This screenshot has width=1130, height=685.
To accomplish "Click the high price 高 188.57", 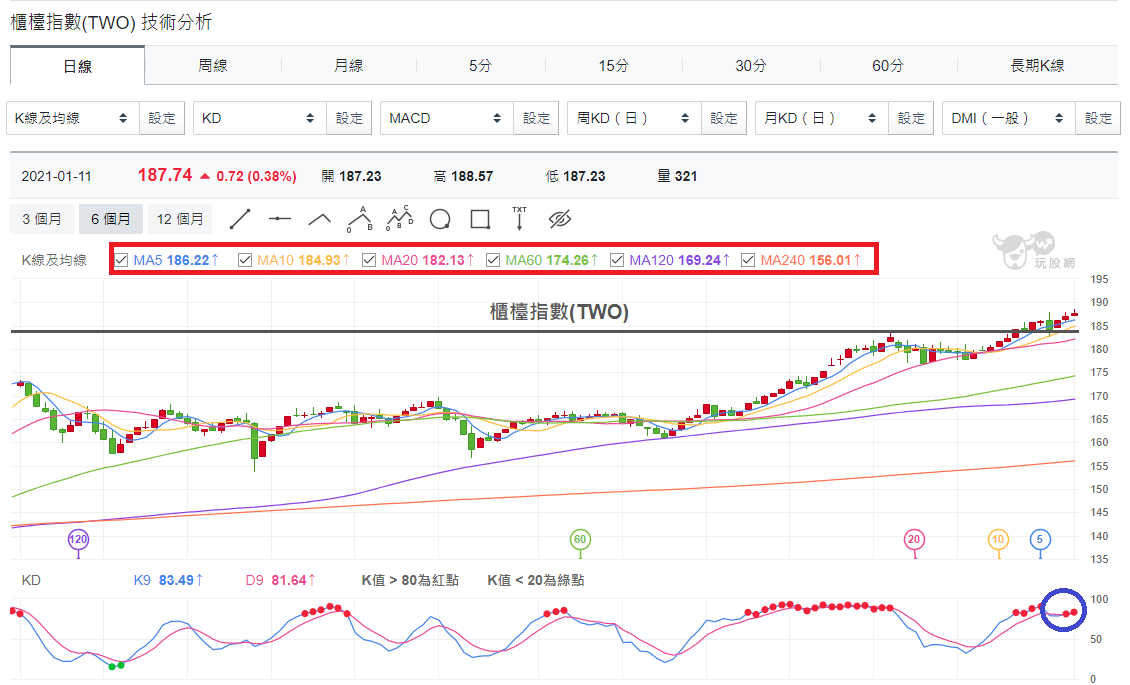I will coord(463,176).
